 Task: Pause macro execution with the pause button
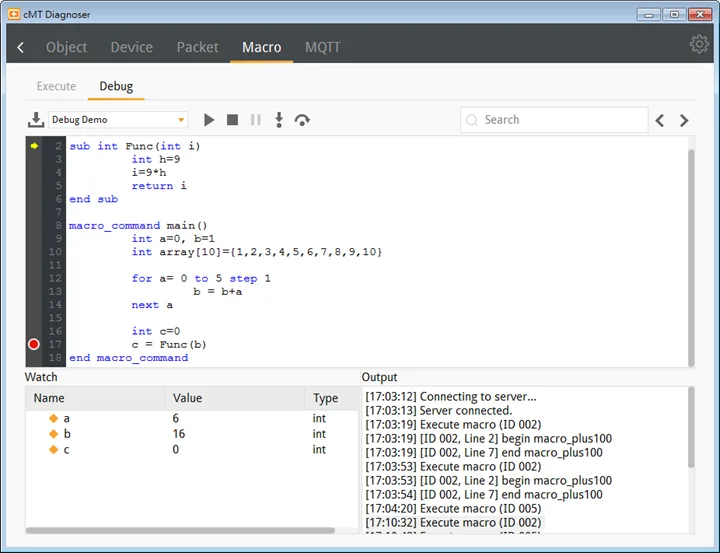coord(256,120)
